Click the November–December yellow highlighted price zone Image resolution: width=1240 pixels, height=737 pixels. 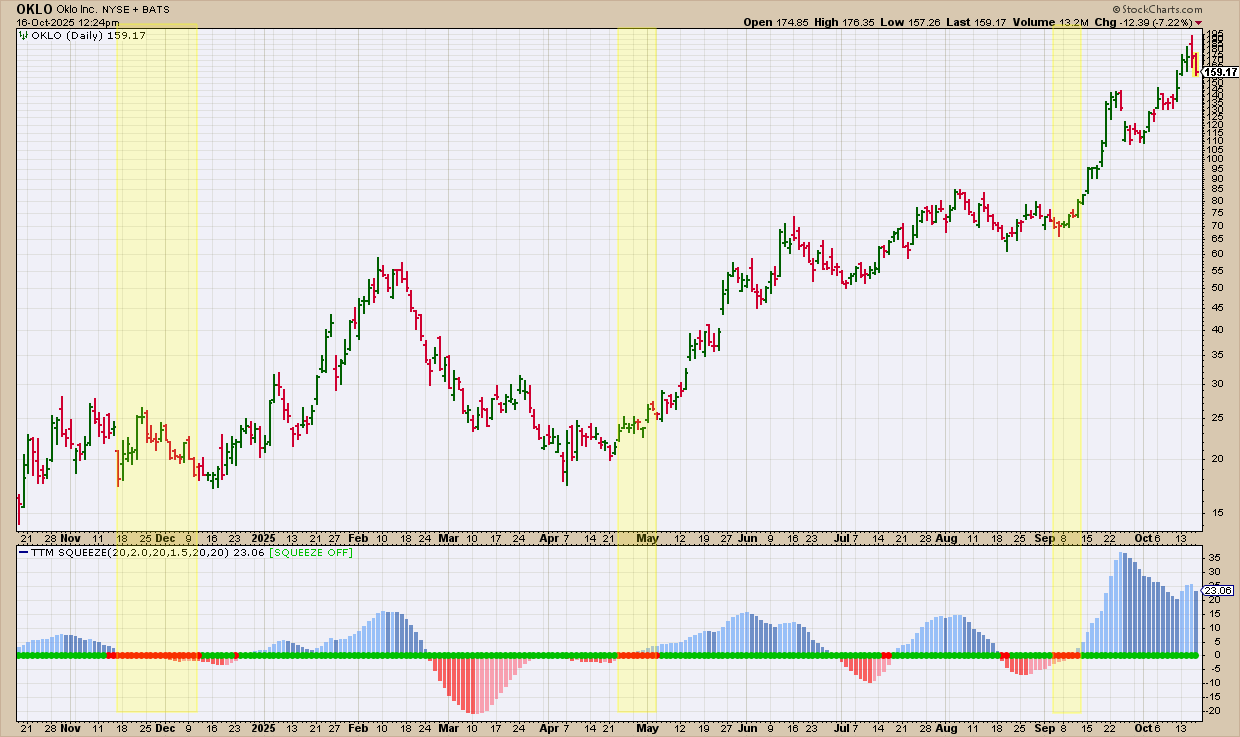tap(156, 280)
